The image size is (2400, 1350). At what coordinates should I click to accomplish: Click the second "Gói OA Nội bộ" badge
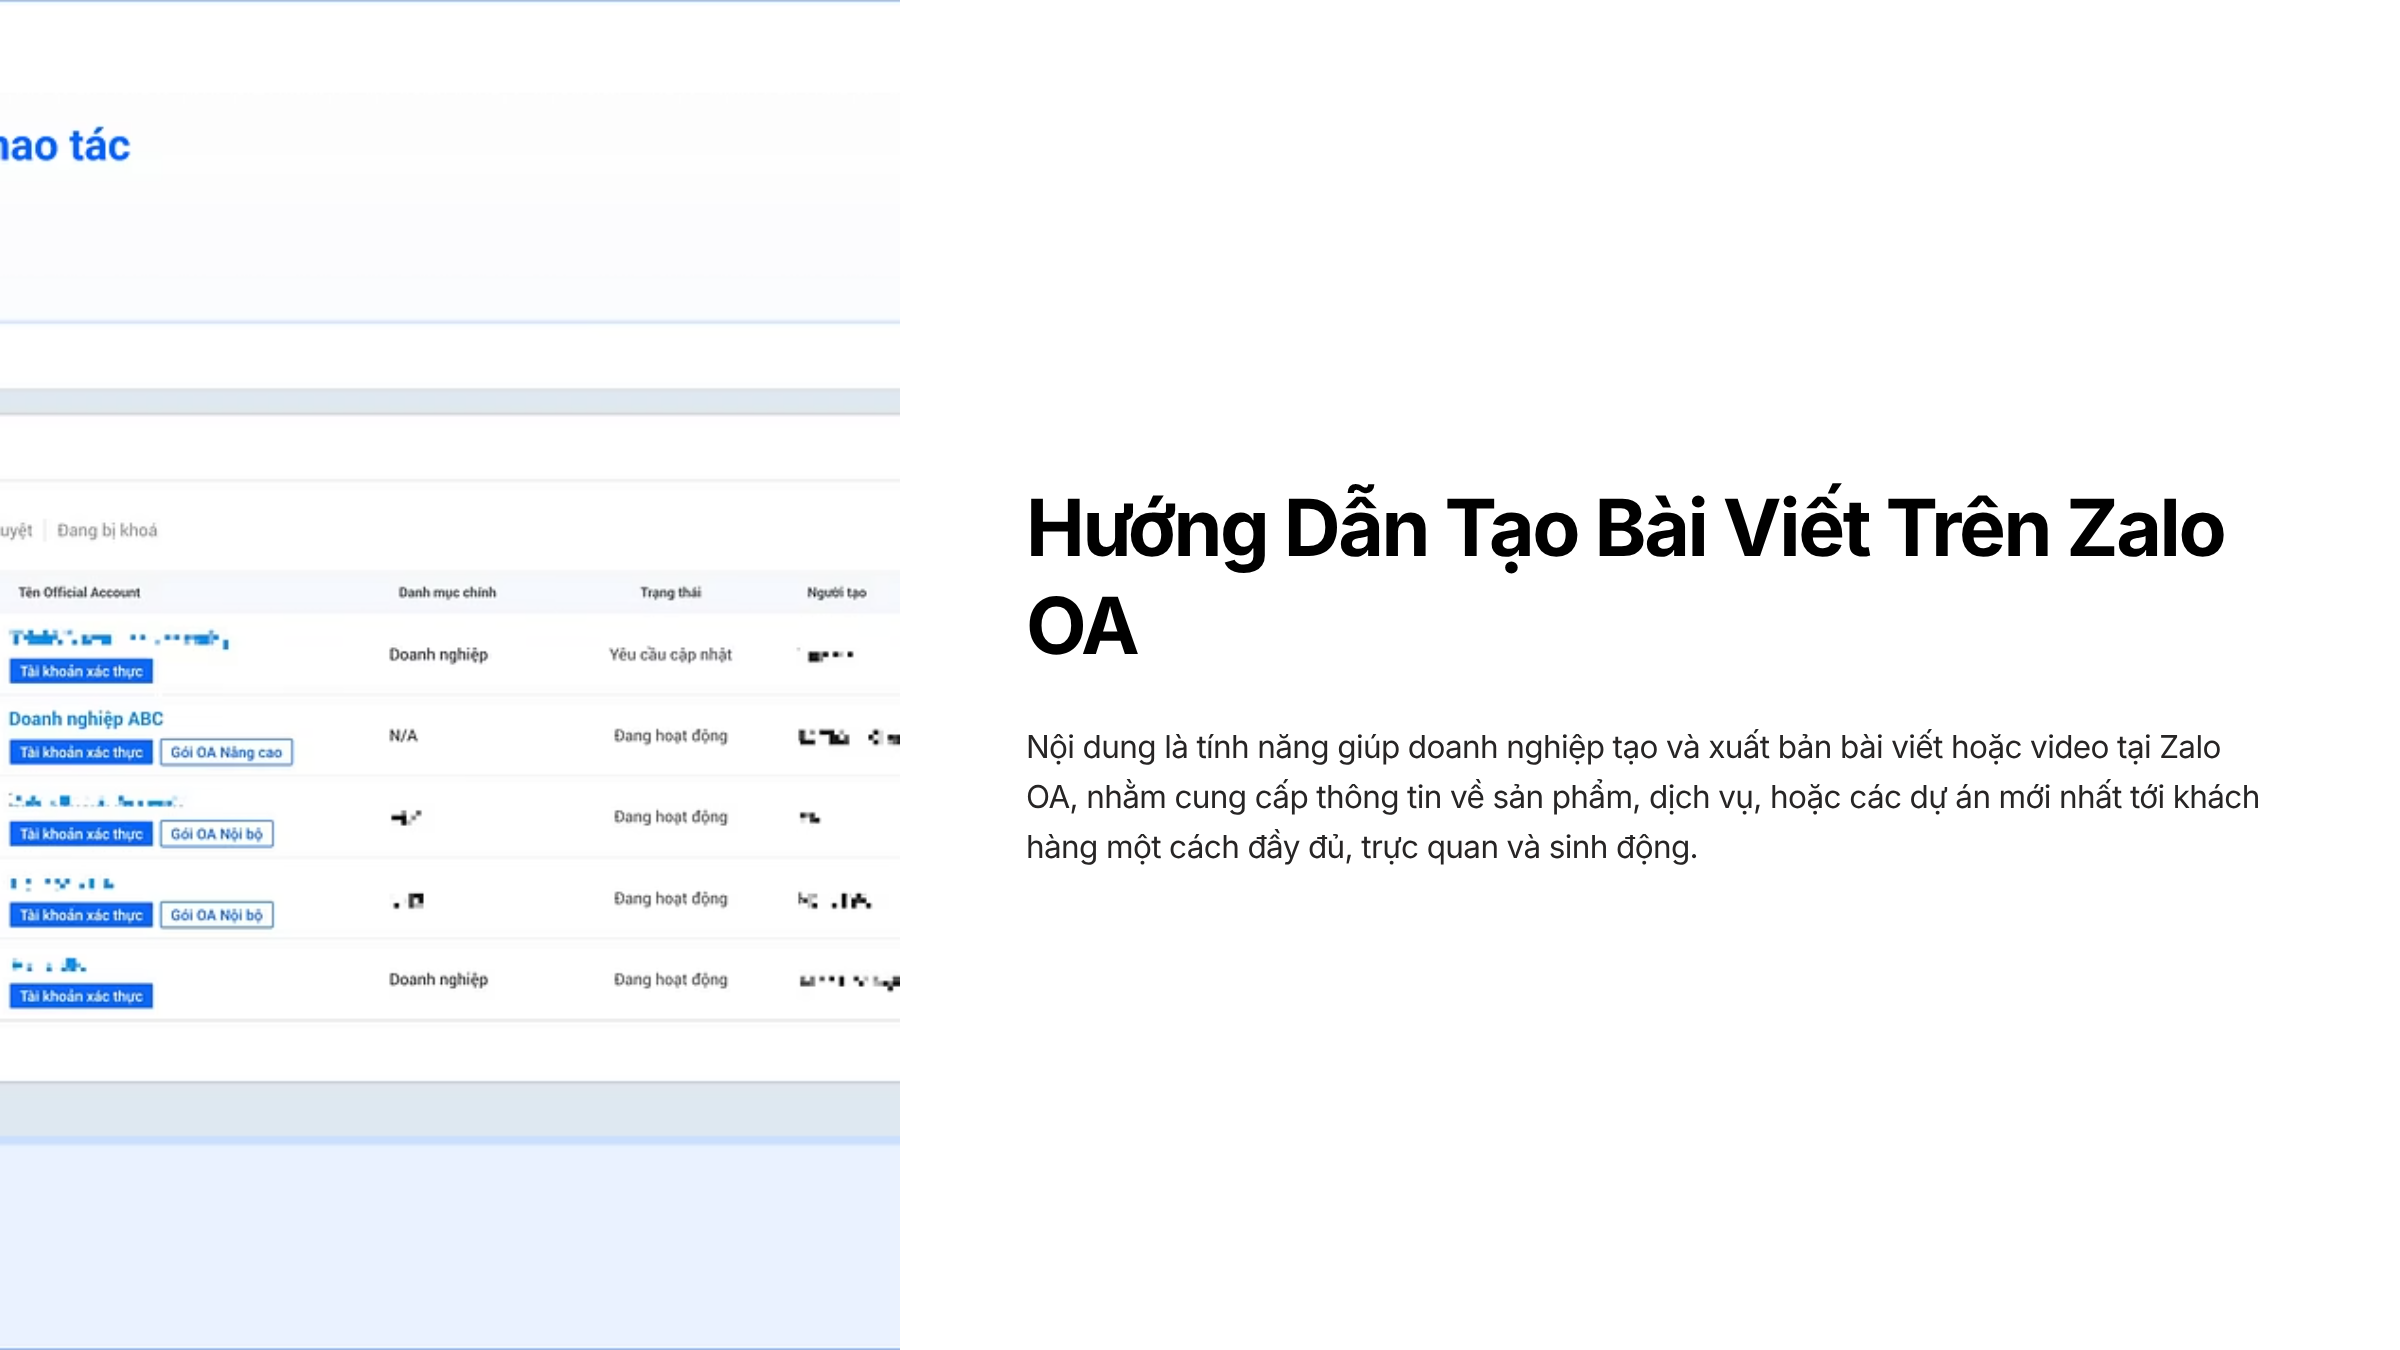pos(216,914)
